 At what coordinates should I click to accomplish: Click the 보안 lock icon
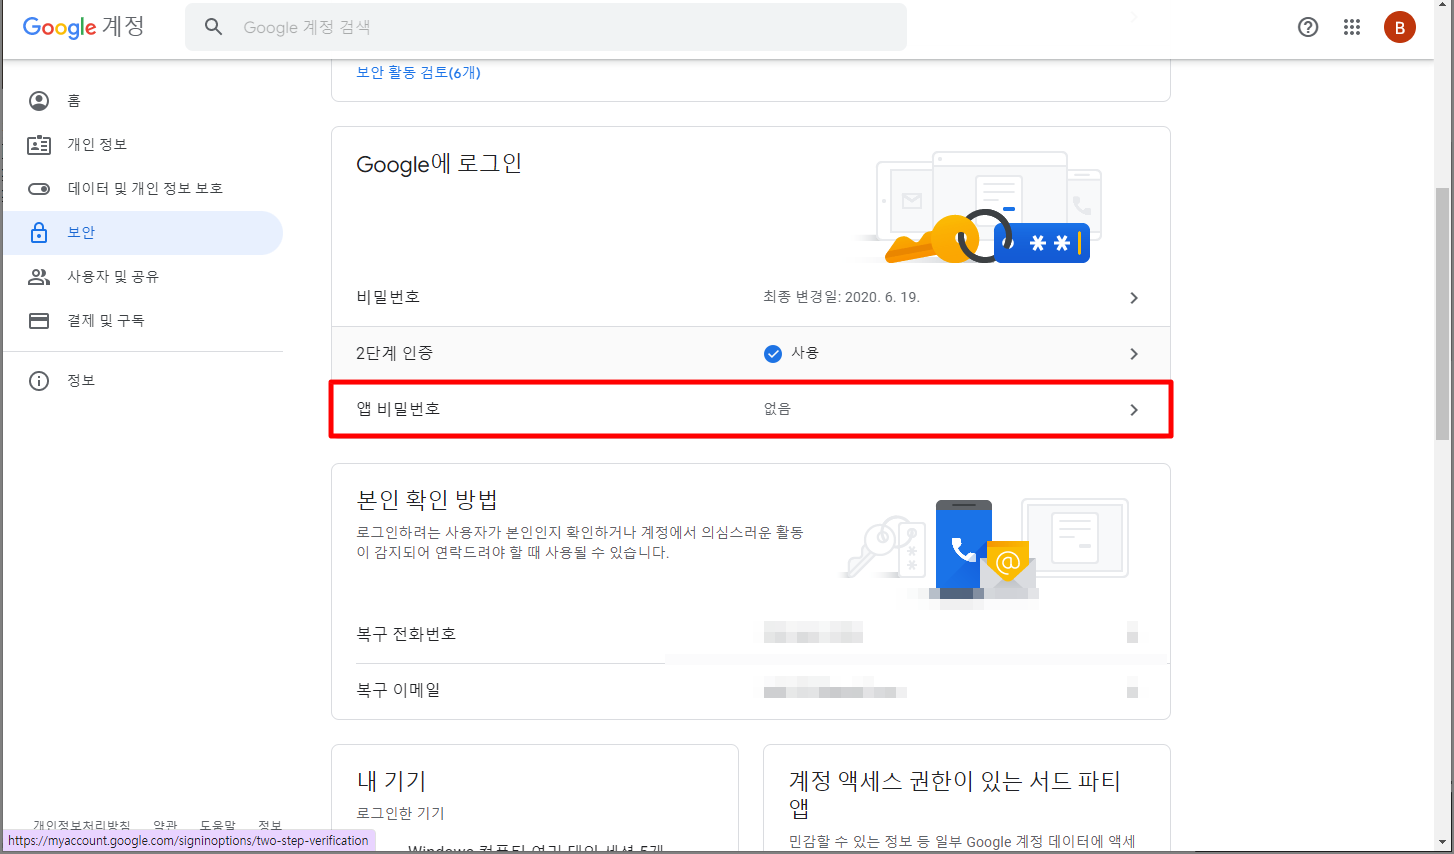pyautogui.click(x=39, y=233)
